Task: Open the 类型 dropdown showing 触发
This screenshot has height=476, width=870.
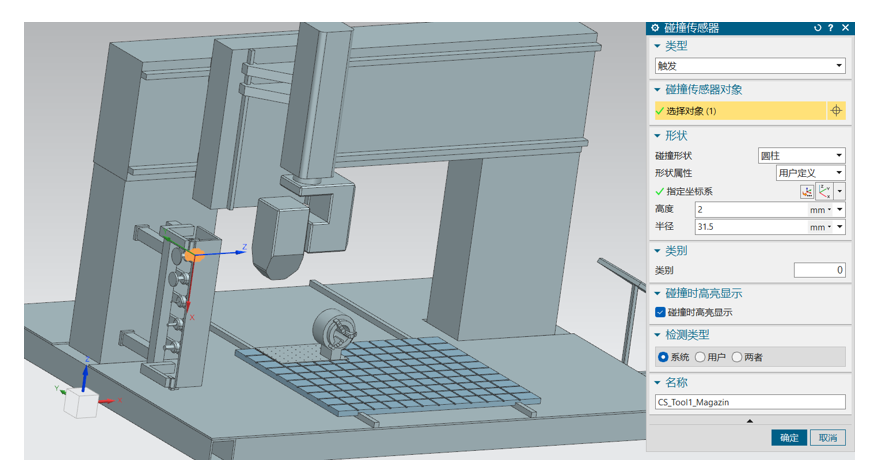Action: click(x=750, y=66)
